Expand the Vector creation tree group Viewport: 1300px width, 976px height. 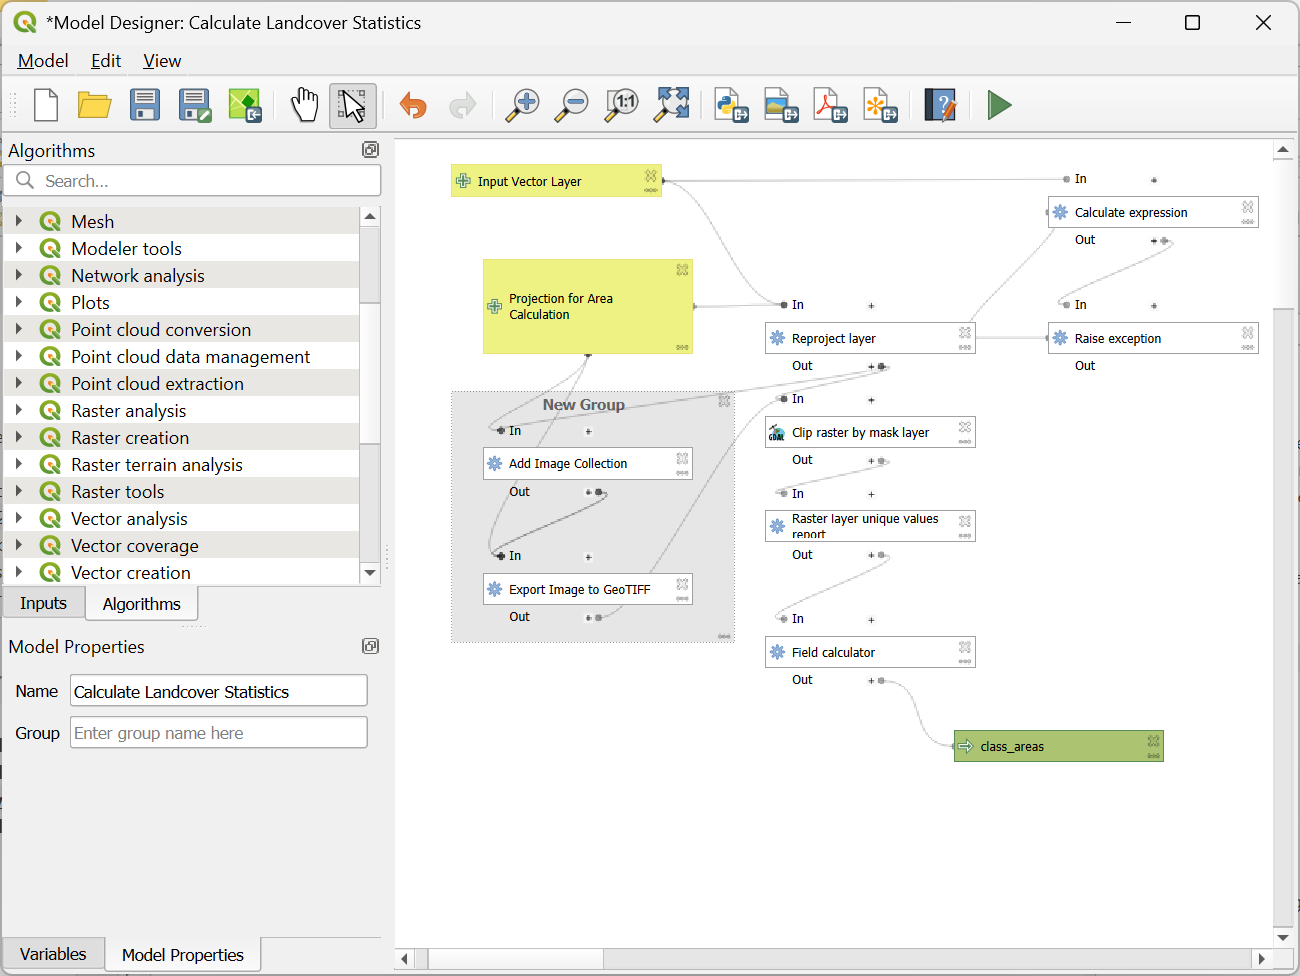[19, 572]
